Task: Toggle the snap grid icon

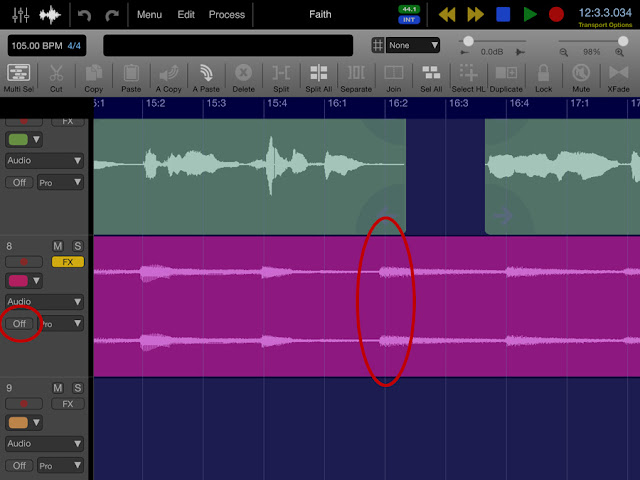Action: [378, 45]
